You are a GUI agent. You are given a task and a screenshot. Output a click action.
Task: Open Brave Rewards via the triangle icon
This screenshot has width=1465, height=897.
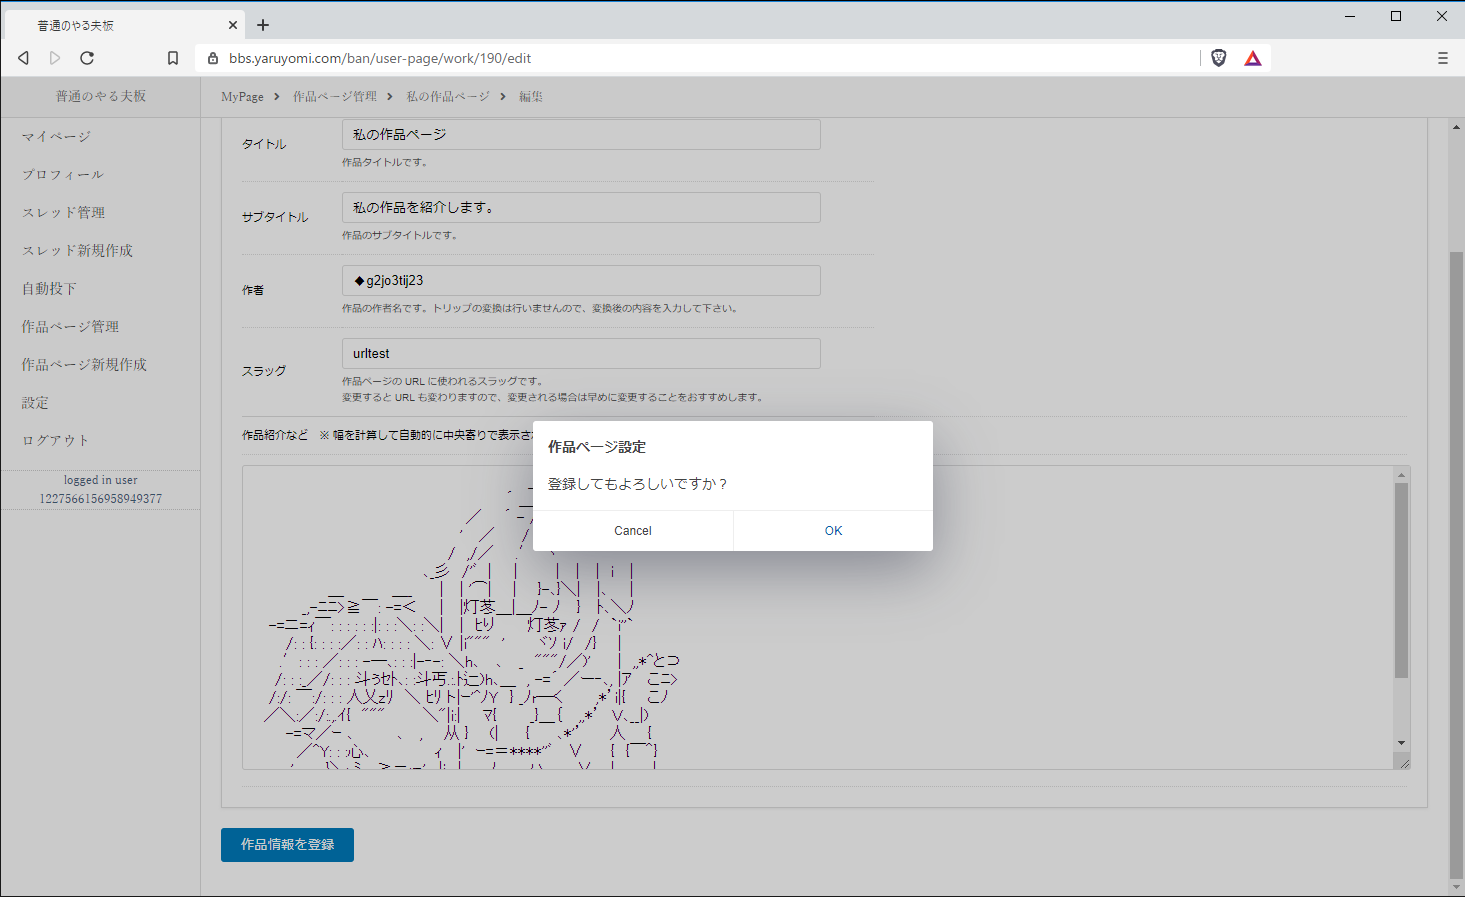click(1253, 58)
